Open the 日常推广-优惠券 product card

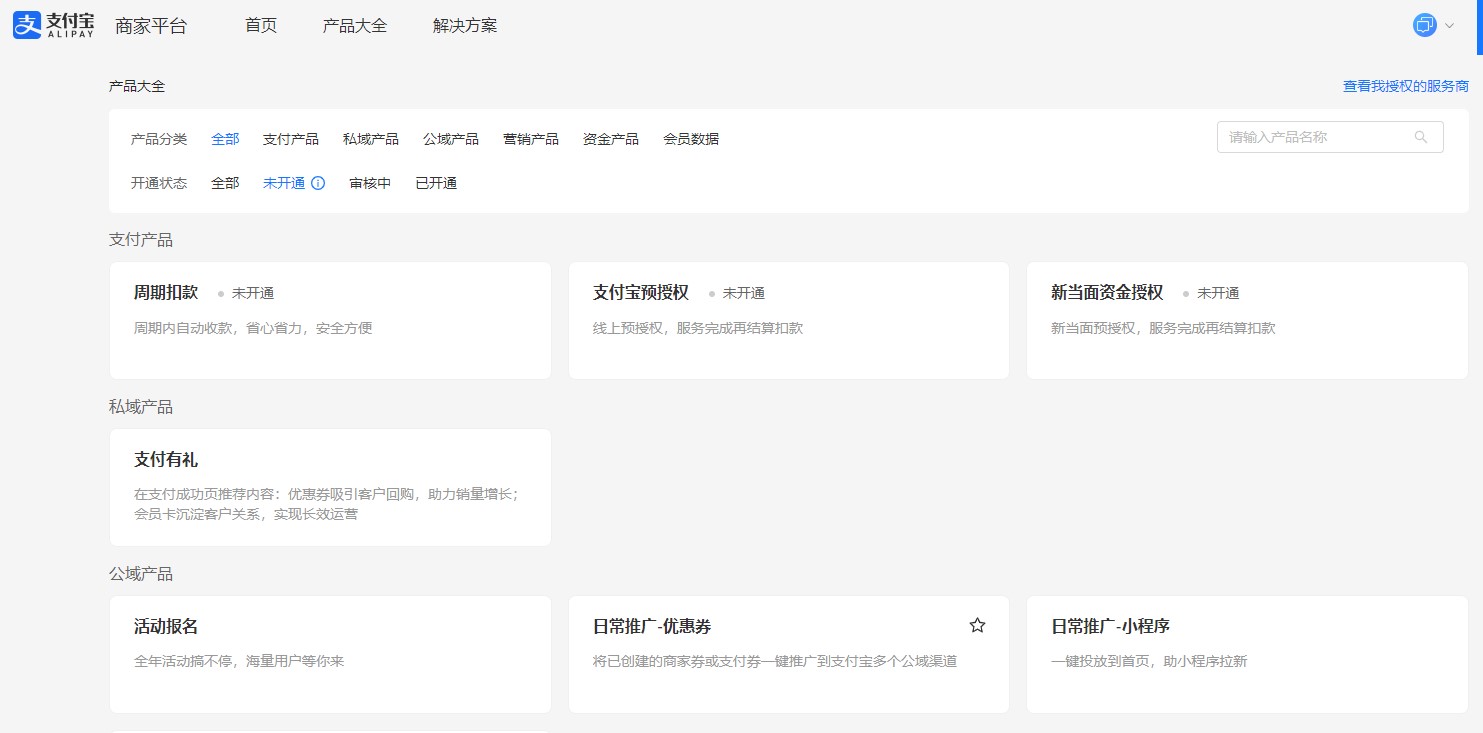pos(789,655)
